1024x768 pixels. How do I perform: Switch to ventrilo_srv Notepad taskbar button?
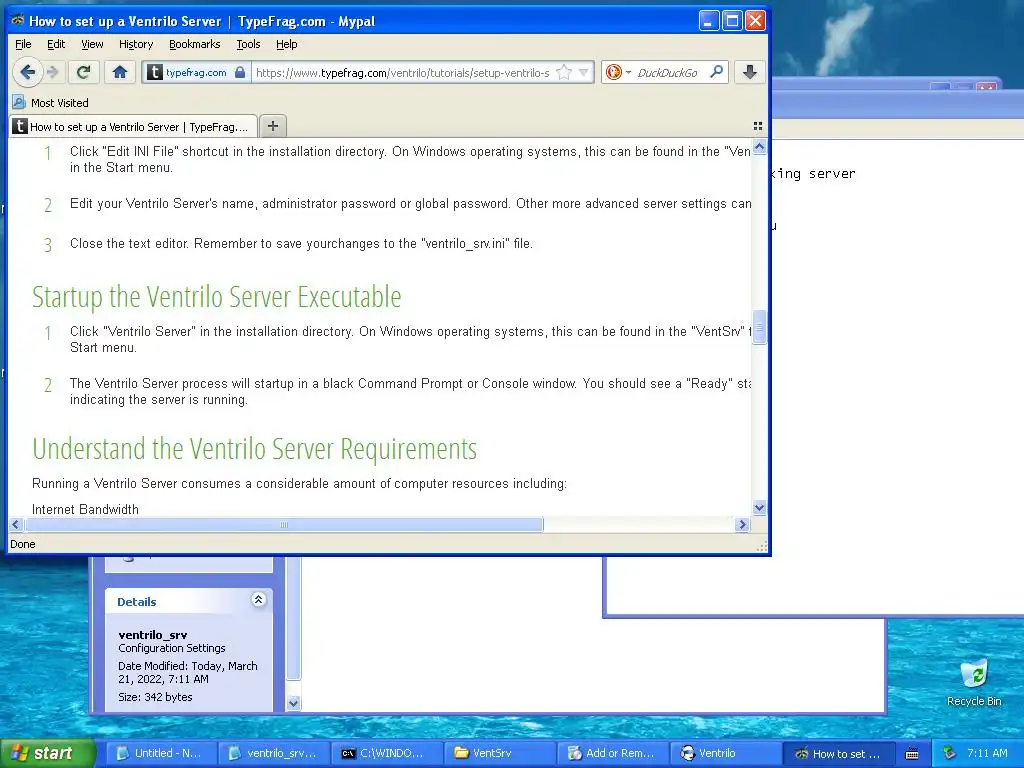(272, 753)
